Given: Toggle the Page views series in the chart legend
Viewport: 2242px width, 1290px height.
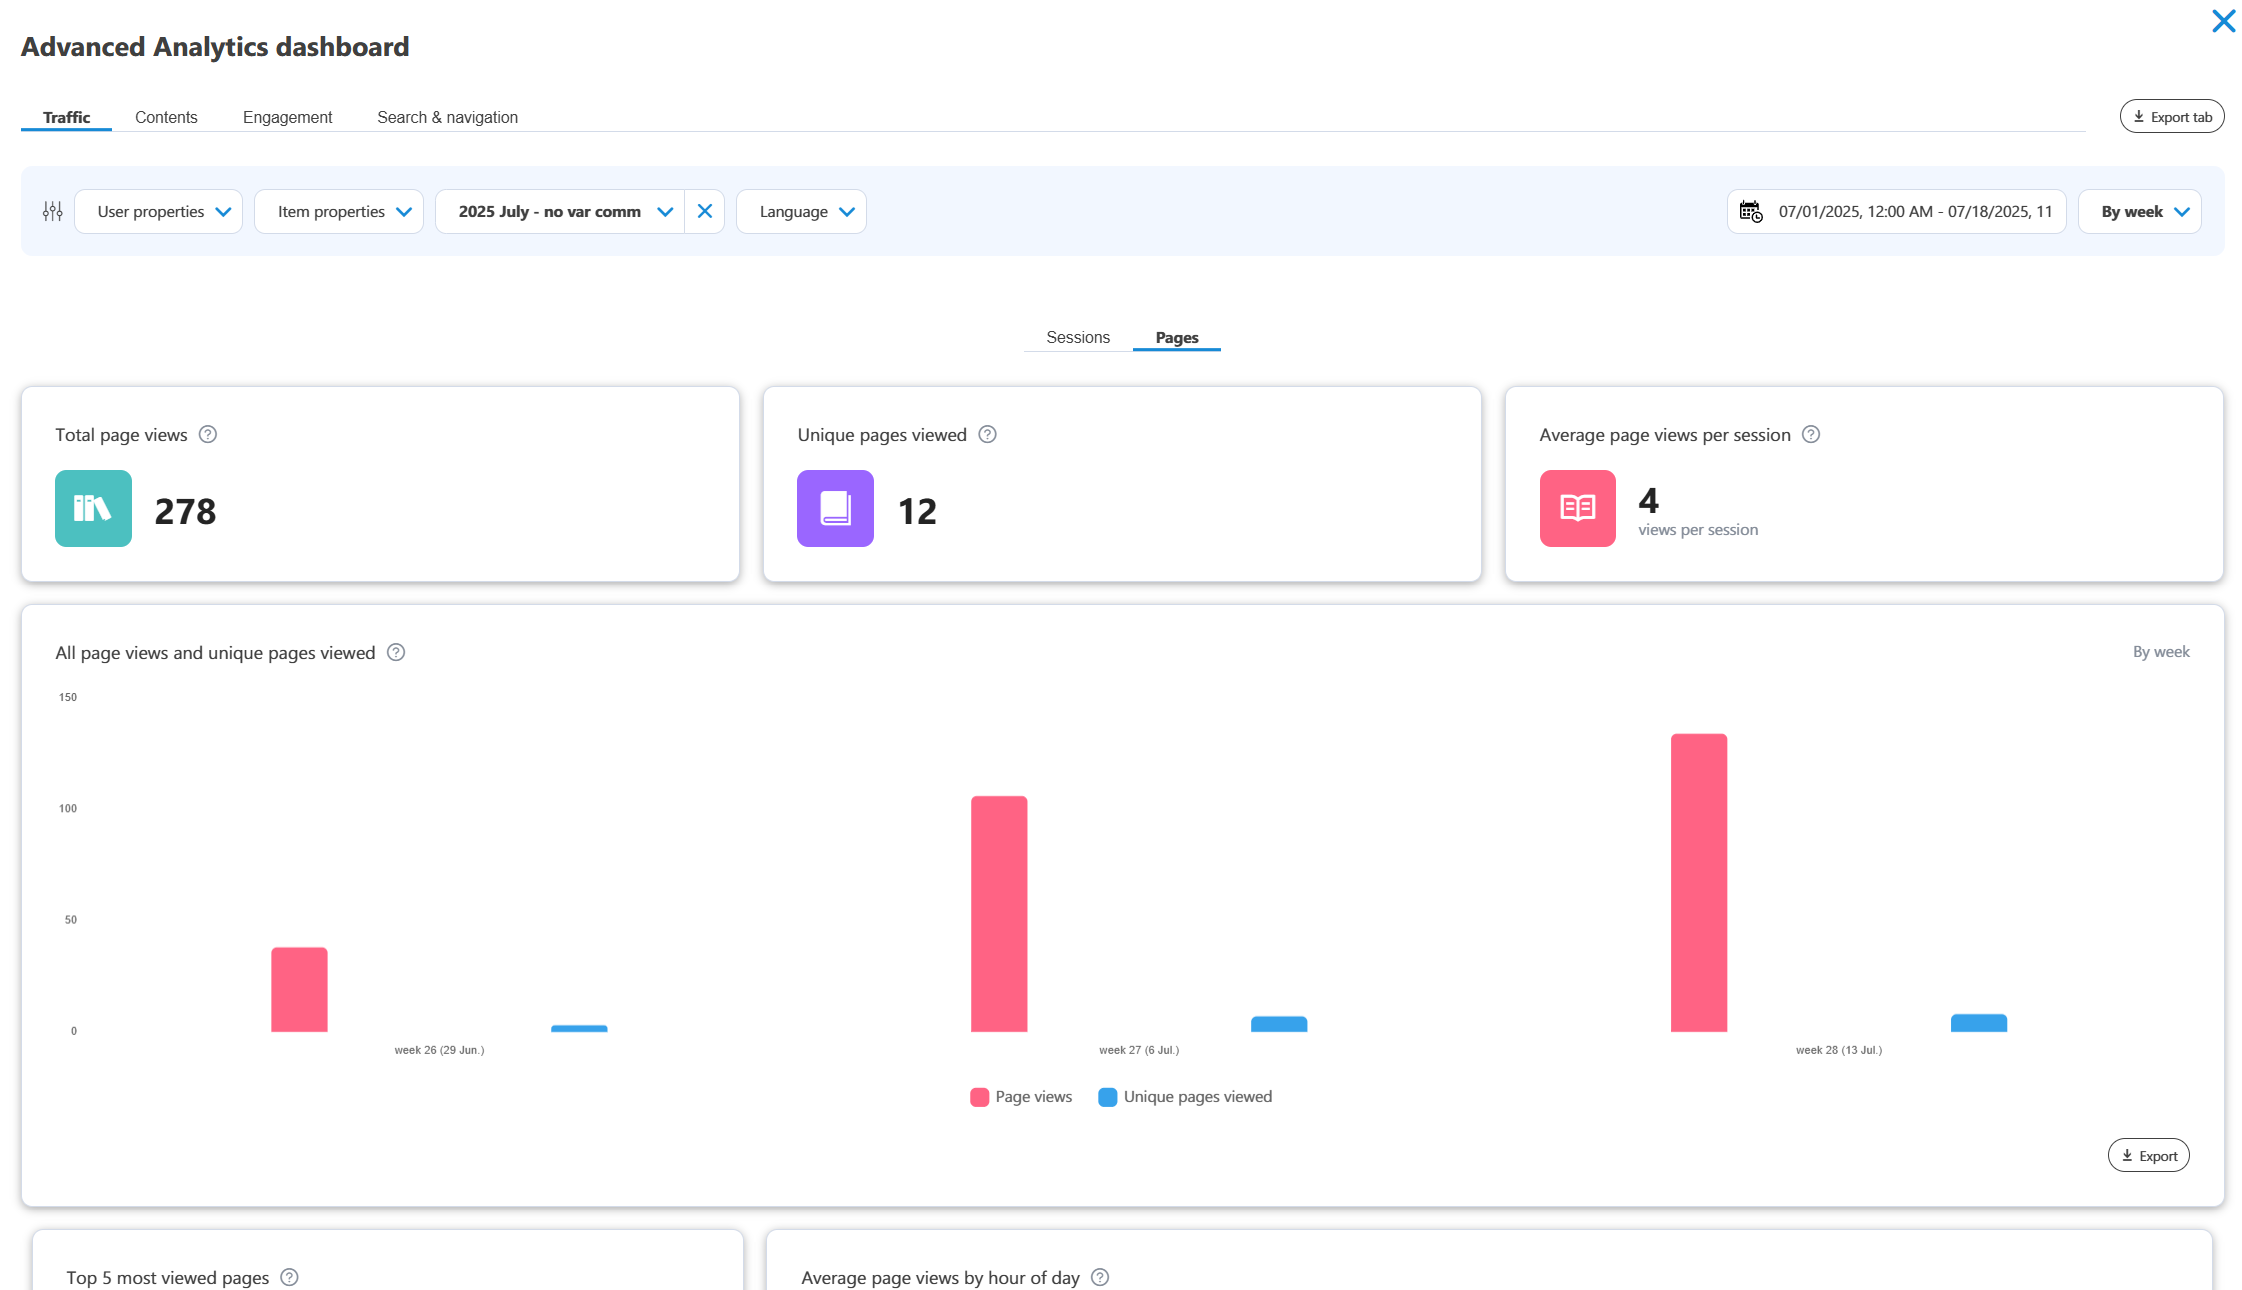Looking at the screenshot, I should click(x=1019, y=1096).
